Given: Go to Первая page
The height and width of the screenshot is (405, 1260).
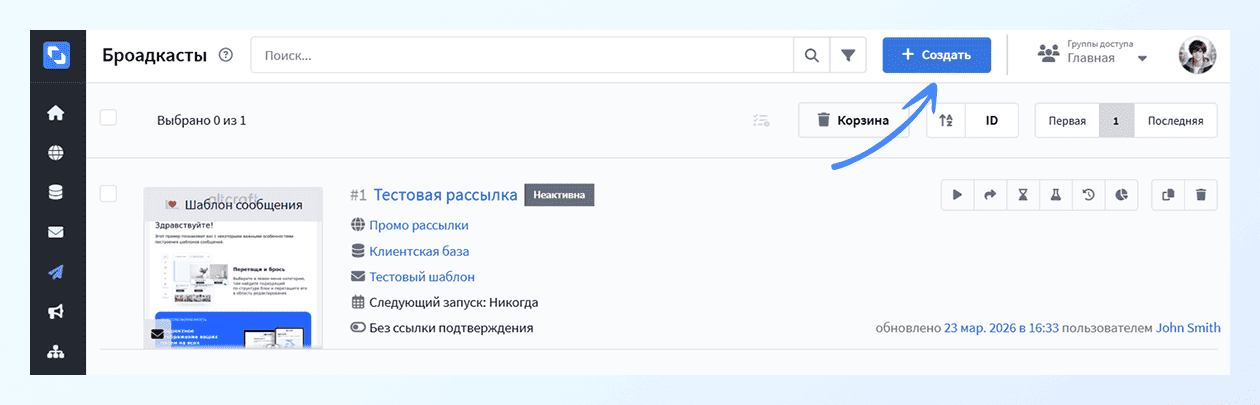Looking at the screenshot, I should (1067, 120).
